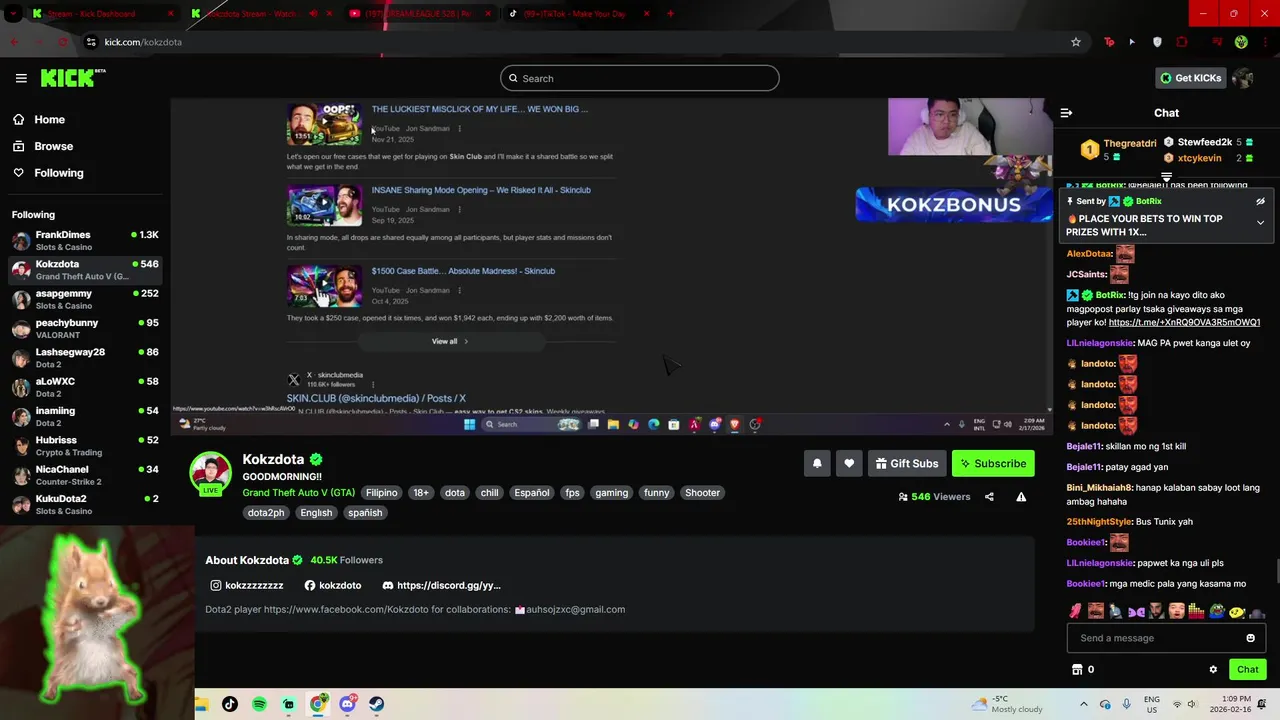Image resolution: width=1280 pixels, height=720 pixels.
Task: Show hidden system tray icons
Action: pyautogui.click(x=1083, y=704)
